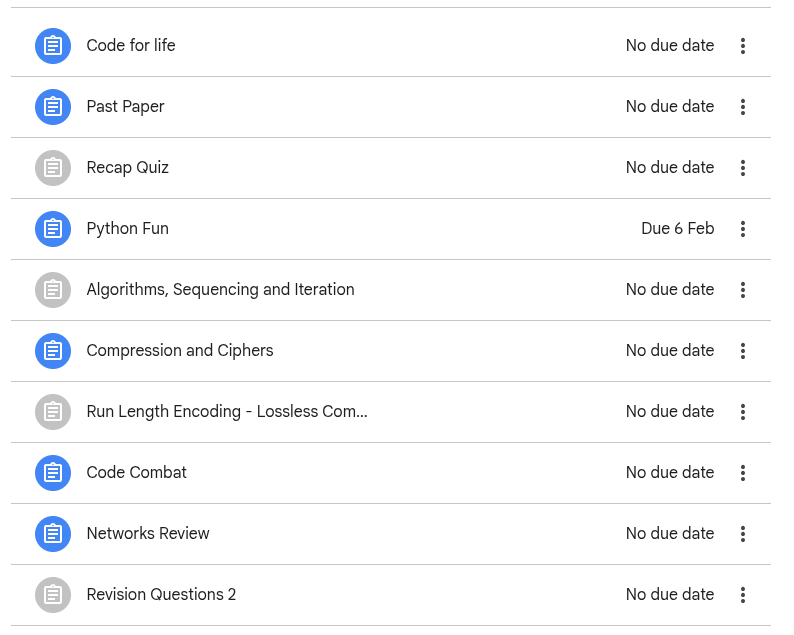The width and height of the screenshot is (794, 635).
Task: Open more options for Recap Quiz
Action: (743, 168)
